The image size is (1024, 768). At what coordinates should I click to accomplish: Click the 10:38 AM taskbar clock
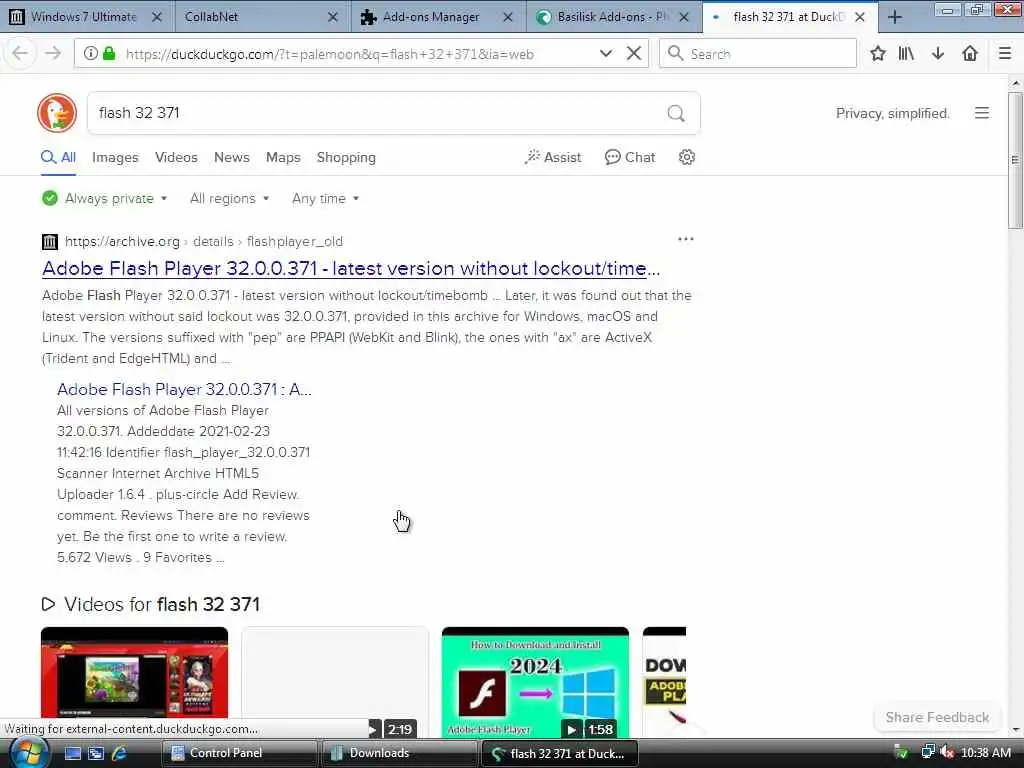985,753
